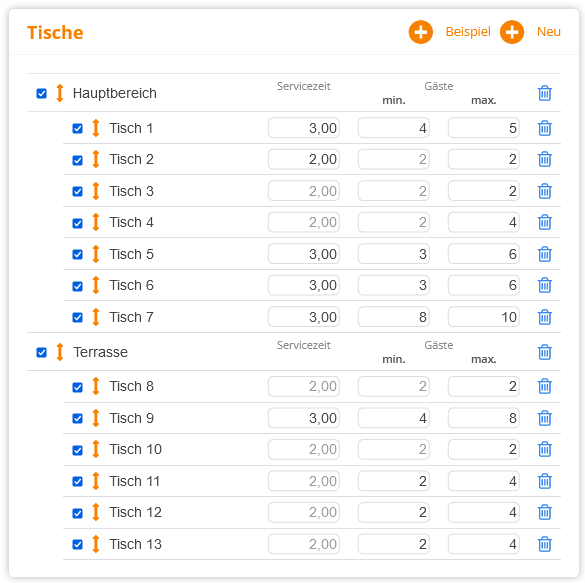Uncheck the Hauptbereich checkbox

pyautogui.click(x=41, y=93)
